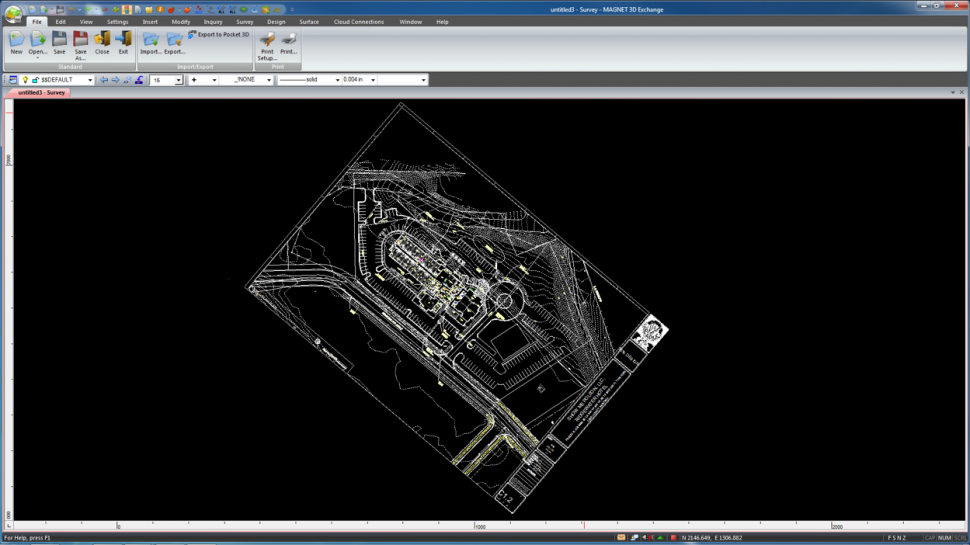Open the solid linetype dropdown
This screenshot has height=545, width=970.
(x=337, y=80)
